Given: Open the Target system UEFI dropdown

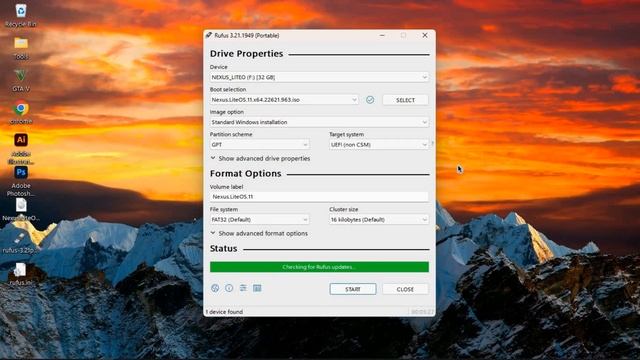Looking at the screenshot, I should click(x=379, y=144).
